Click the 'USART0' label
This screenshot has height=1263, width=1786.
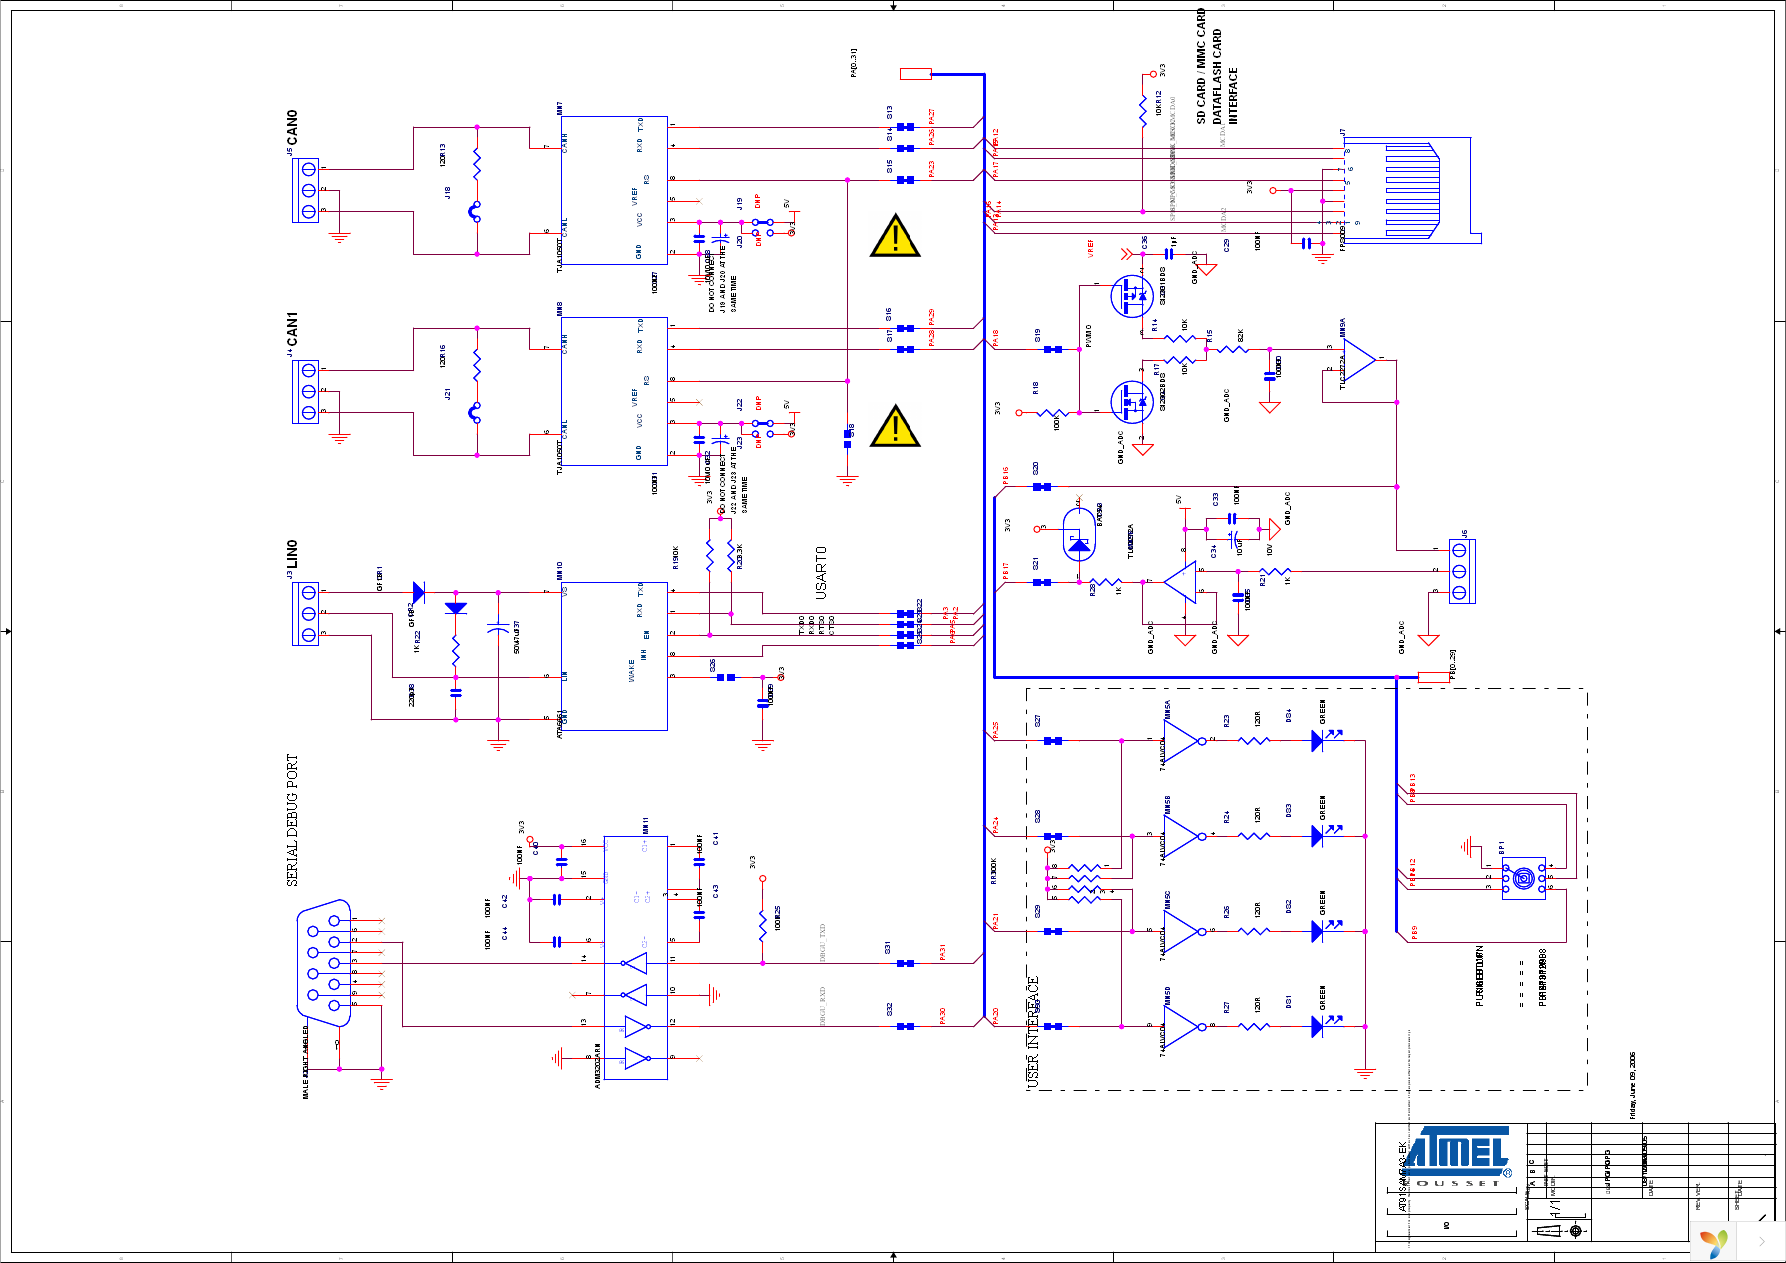821,572
